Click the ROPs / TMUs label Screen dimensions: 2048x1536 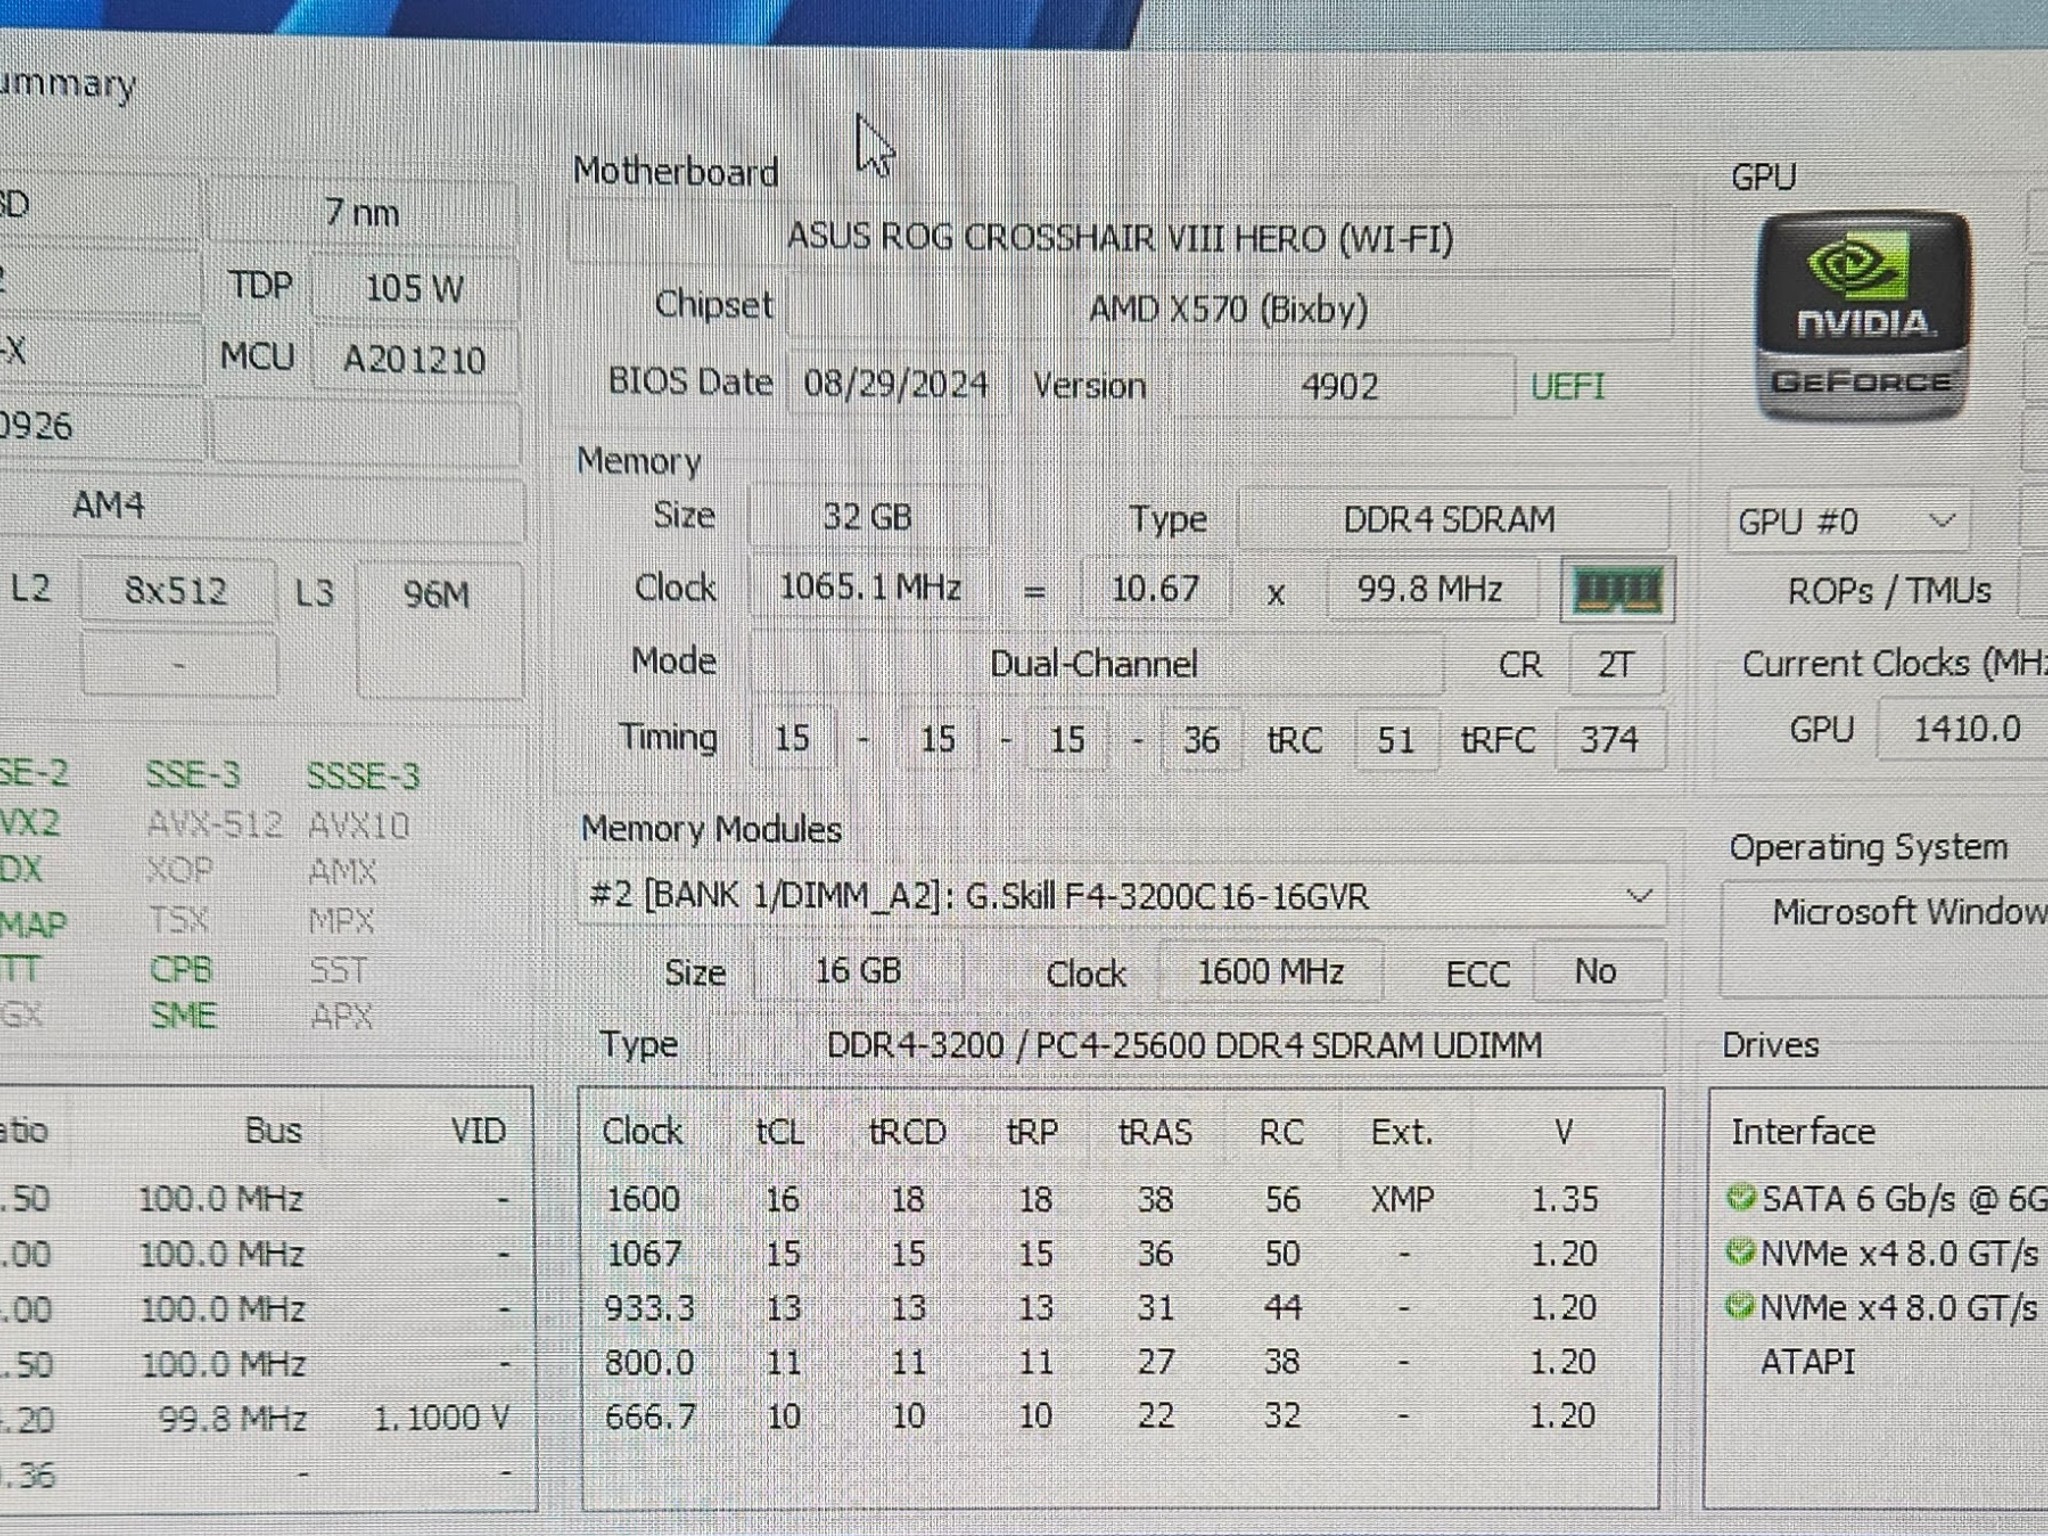tap(1890, 591)
